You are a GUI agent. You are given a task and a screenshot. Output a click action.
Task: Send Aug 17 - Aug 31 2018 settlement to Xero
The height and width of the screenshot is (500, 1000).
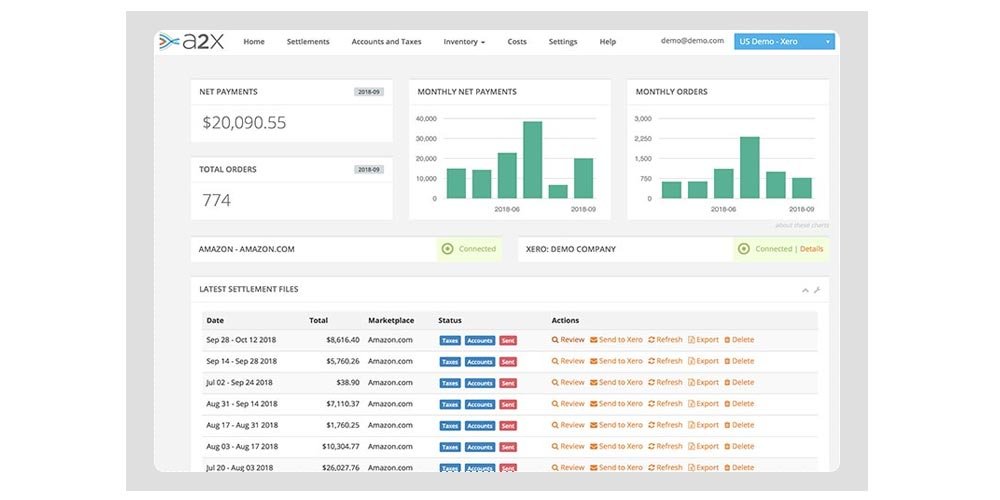[616, 425]
